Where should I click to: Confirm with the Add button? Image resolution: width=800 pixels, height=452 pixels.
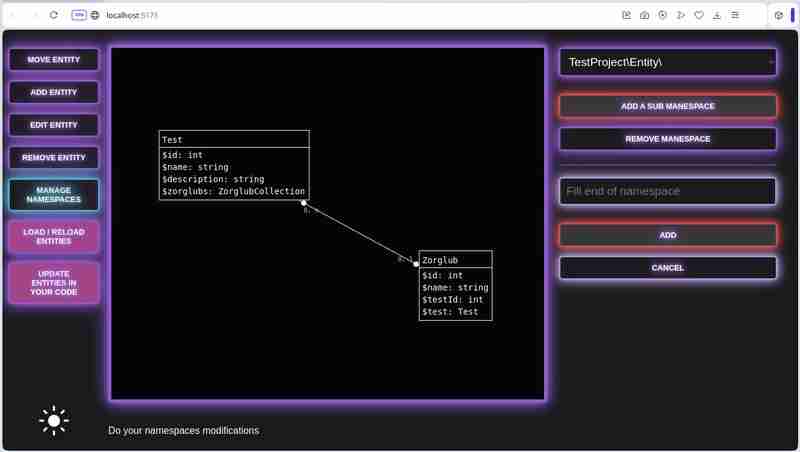click(x=668, y=235)
